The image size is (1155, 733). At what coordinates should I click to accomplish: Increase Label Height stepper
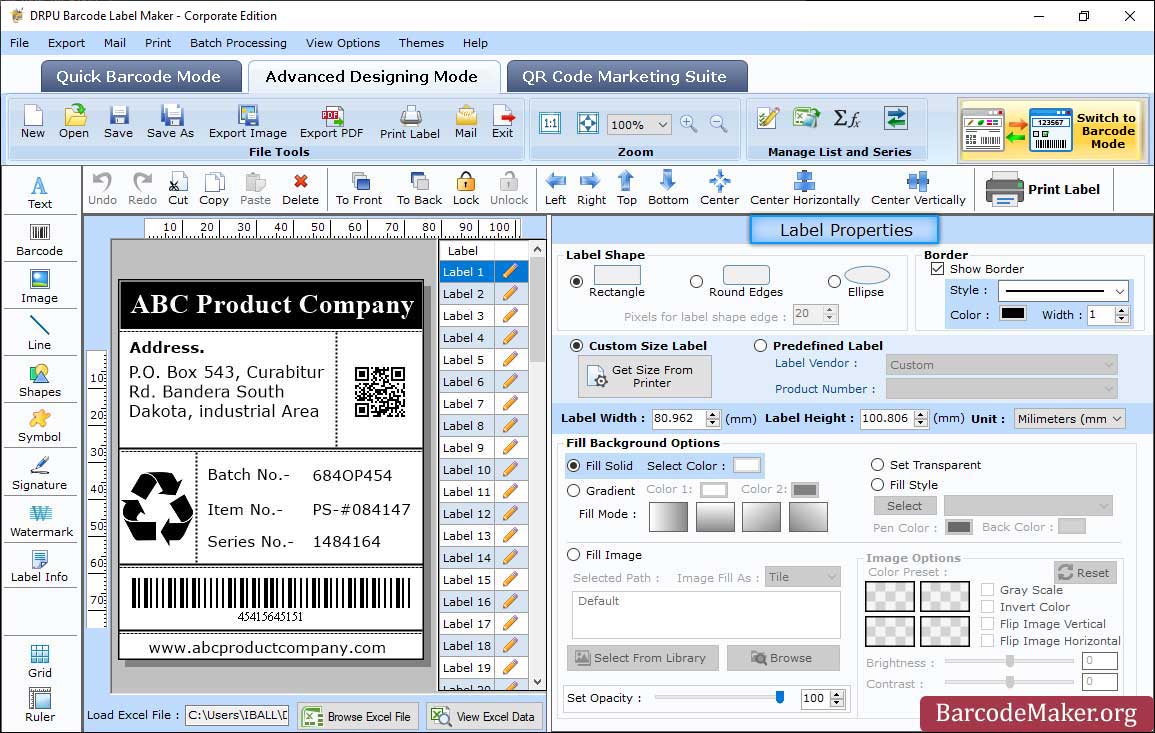coord(921,414)
